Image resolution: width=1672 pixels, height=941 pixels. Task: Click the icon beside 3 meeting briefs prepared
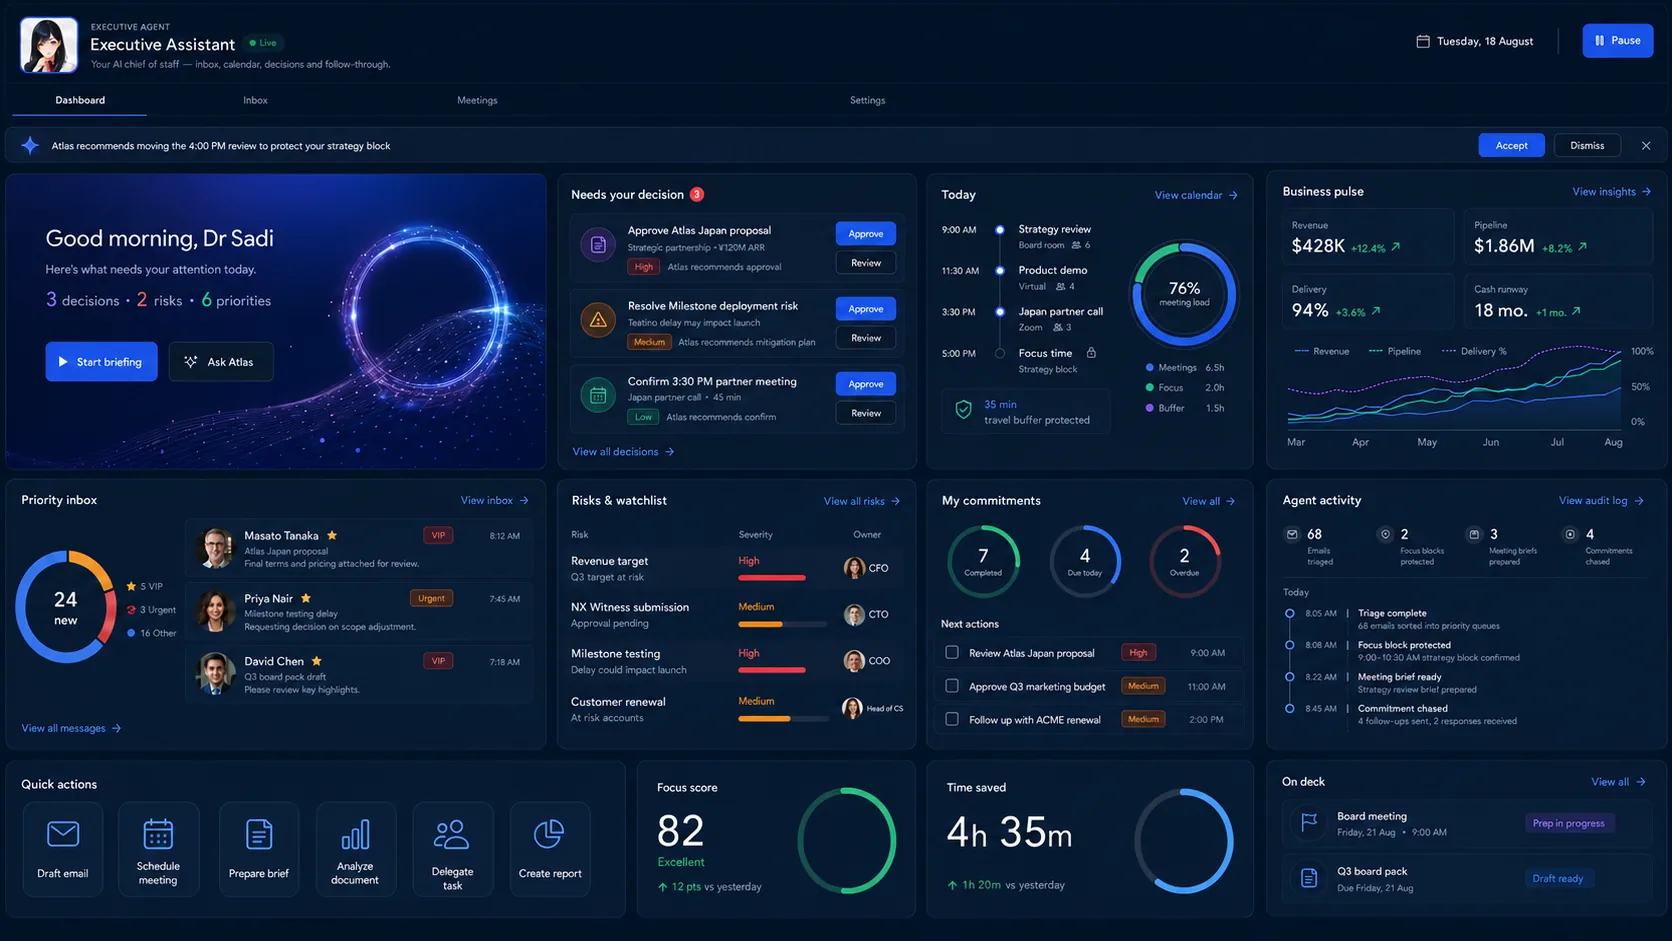coord(1474,534)
